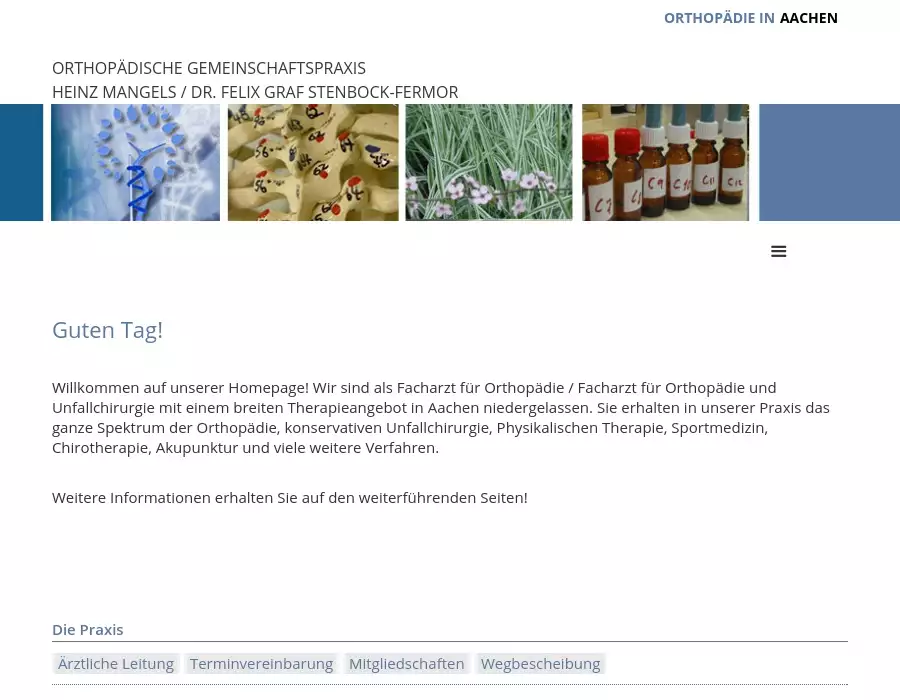Open the hamburger navigation menu
This screenshot has height=700, width=900.
[x=779, y=252]
